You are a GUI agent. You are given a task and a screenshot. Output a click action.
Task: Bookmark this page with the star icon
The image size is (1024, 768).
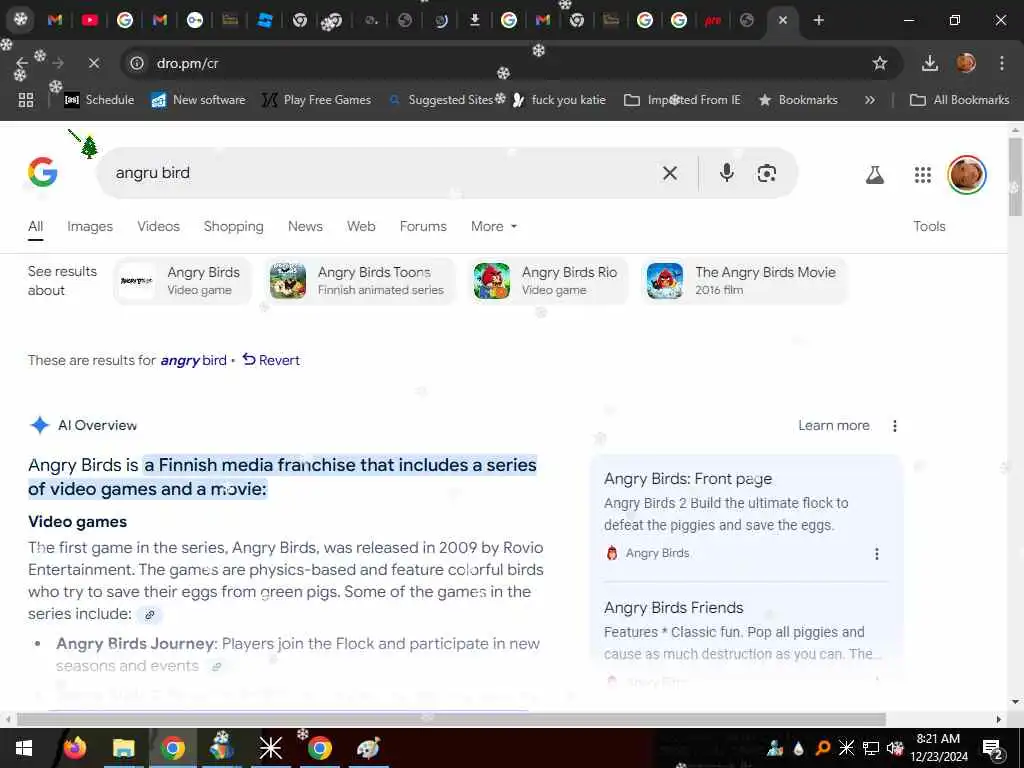point(880,63)
